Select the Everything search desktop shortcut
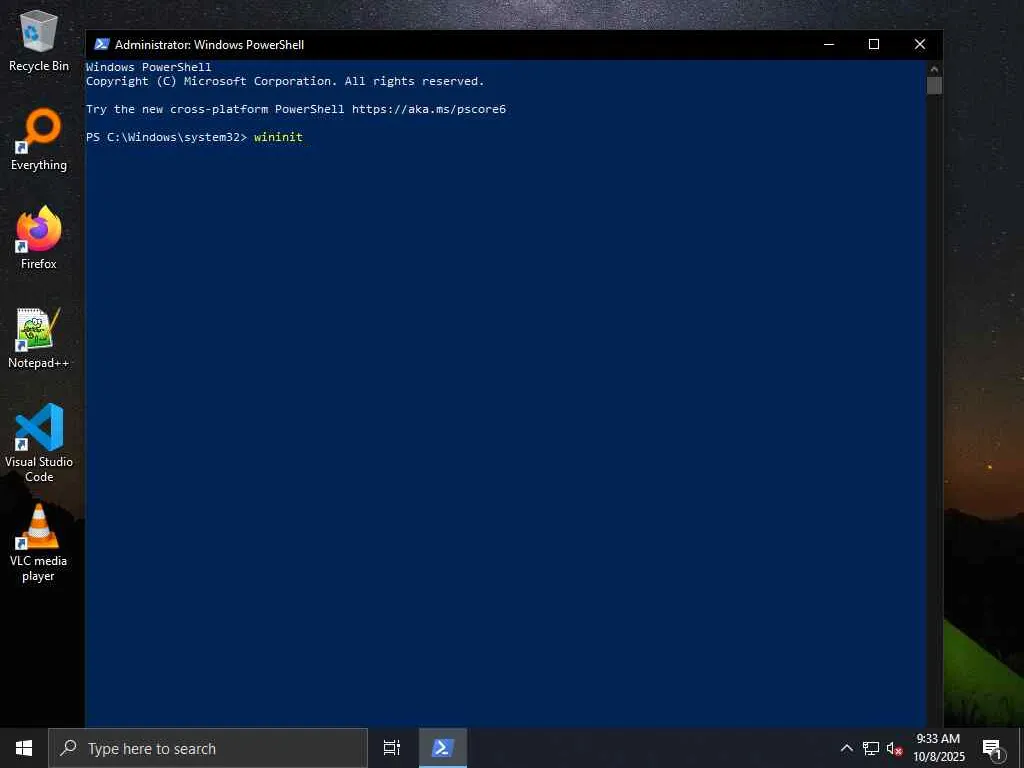The image size is (1024, 768). pyautogui.click(x=39, y=140)
